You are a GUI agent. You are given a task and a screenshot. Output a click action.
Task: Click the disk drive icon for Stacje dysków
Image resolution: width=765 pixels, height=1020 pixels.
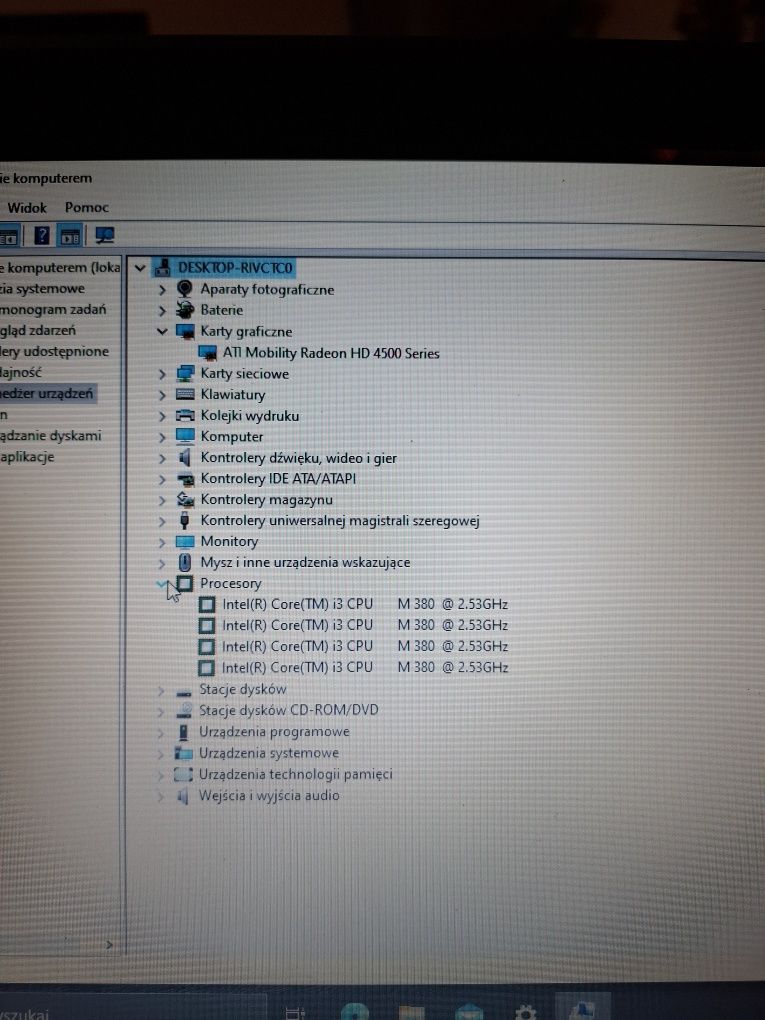click(184, 691)
